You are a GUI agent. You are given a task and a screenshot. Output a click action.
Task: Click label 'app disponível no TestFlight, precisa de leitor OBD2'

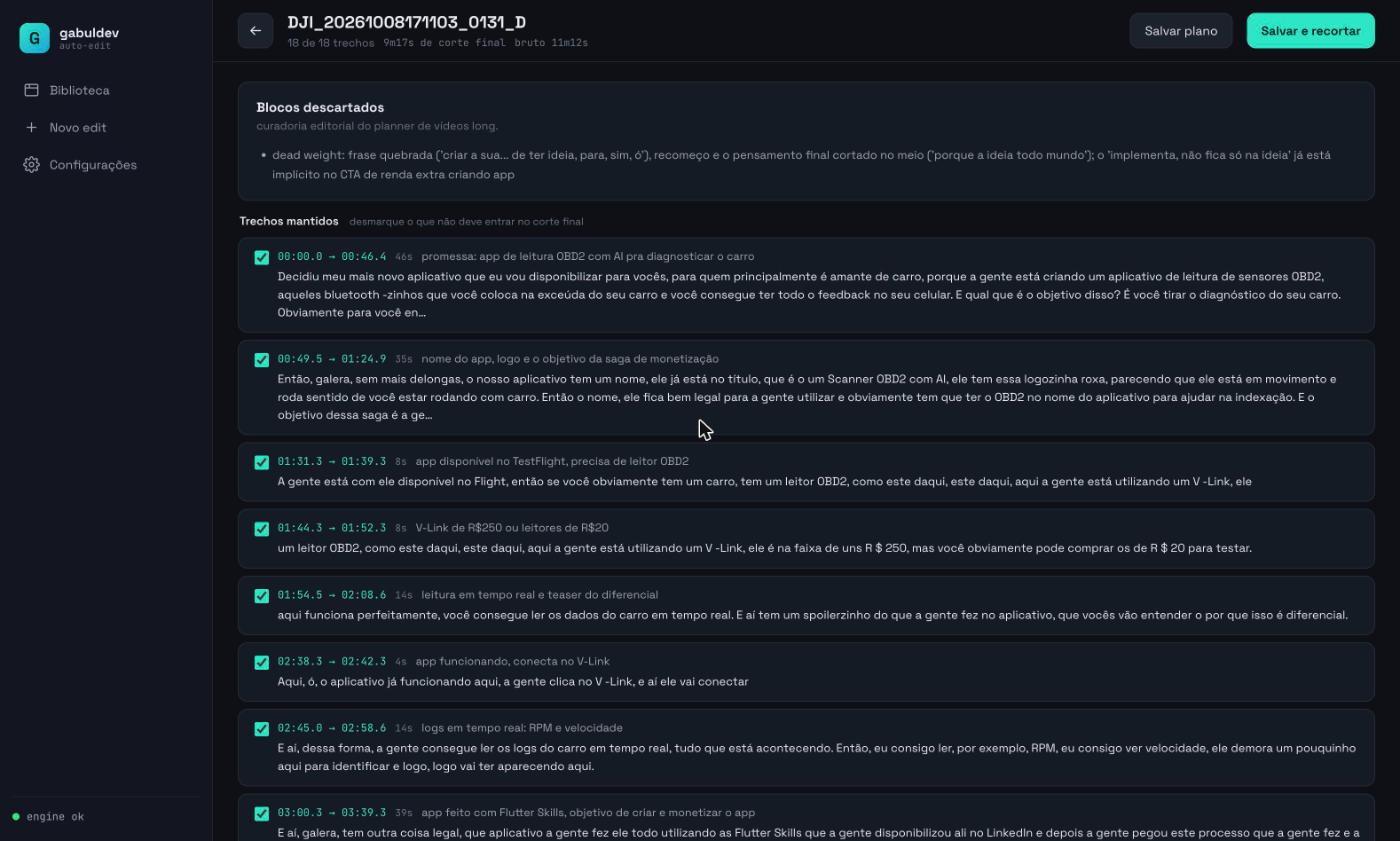(552, 462)
